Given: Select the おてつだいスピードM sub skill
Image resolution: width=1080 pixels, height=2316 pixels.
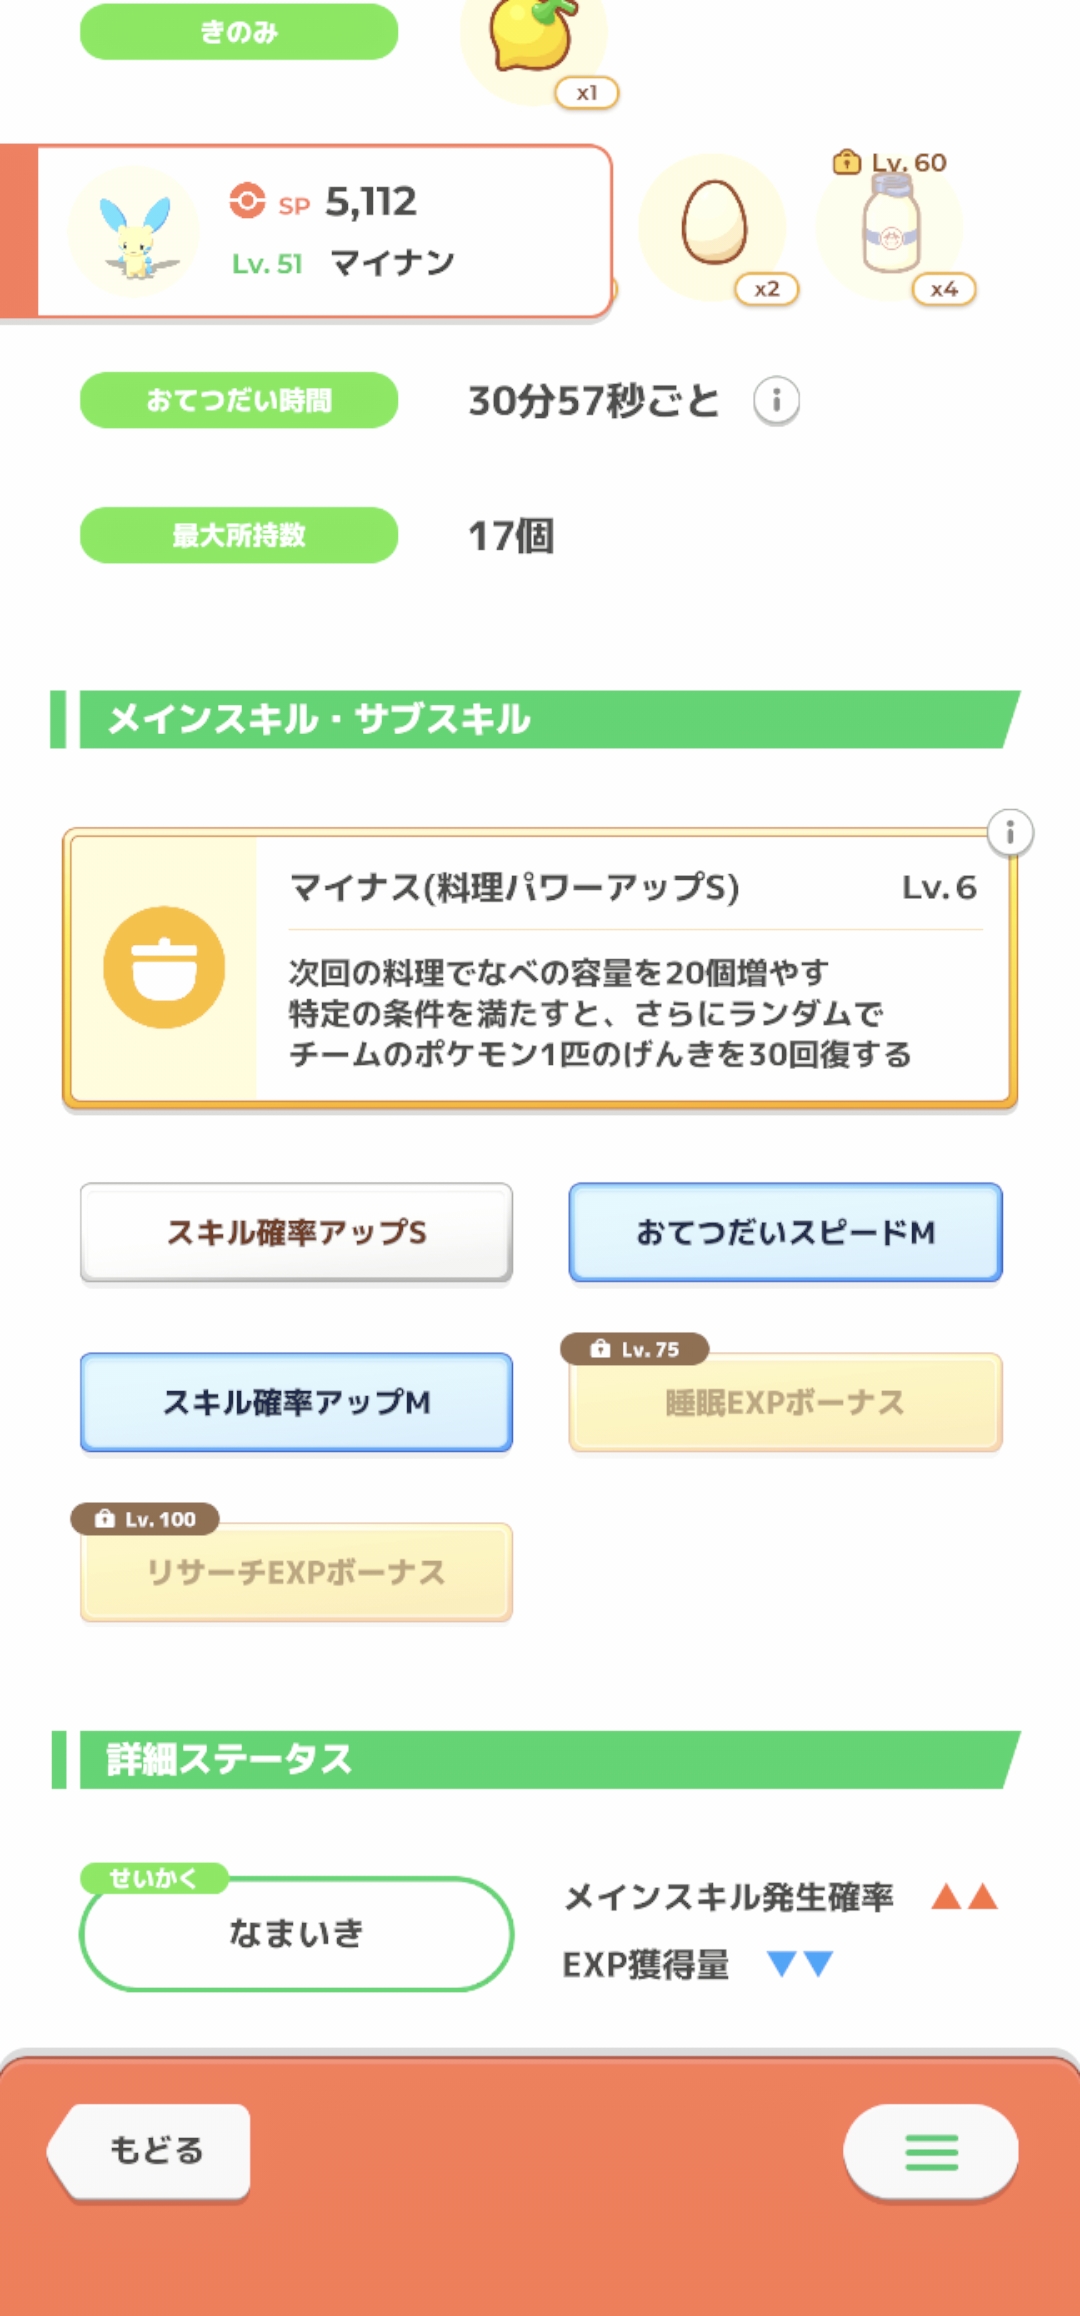Looking at the screenshot, I should pos(785,1232).
